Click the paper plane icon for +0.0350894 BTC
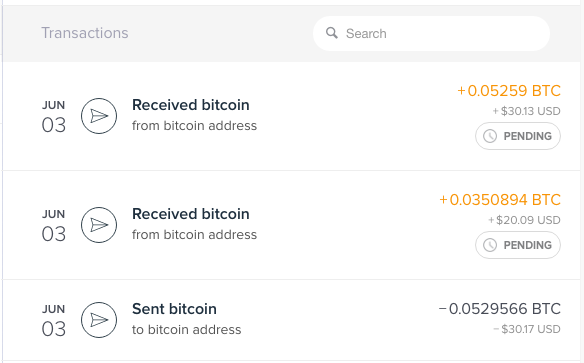The width and height of the screenshot is (584, 363). click(x=99, y=225)
